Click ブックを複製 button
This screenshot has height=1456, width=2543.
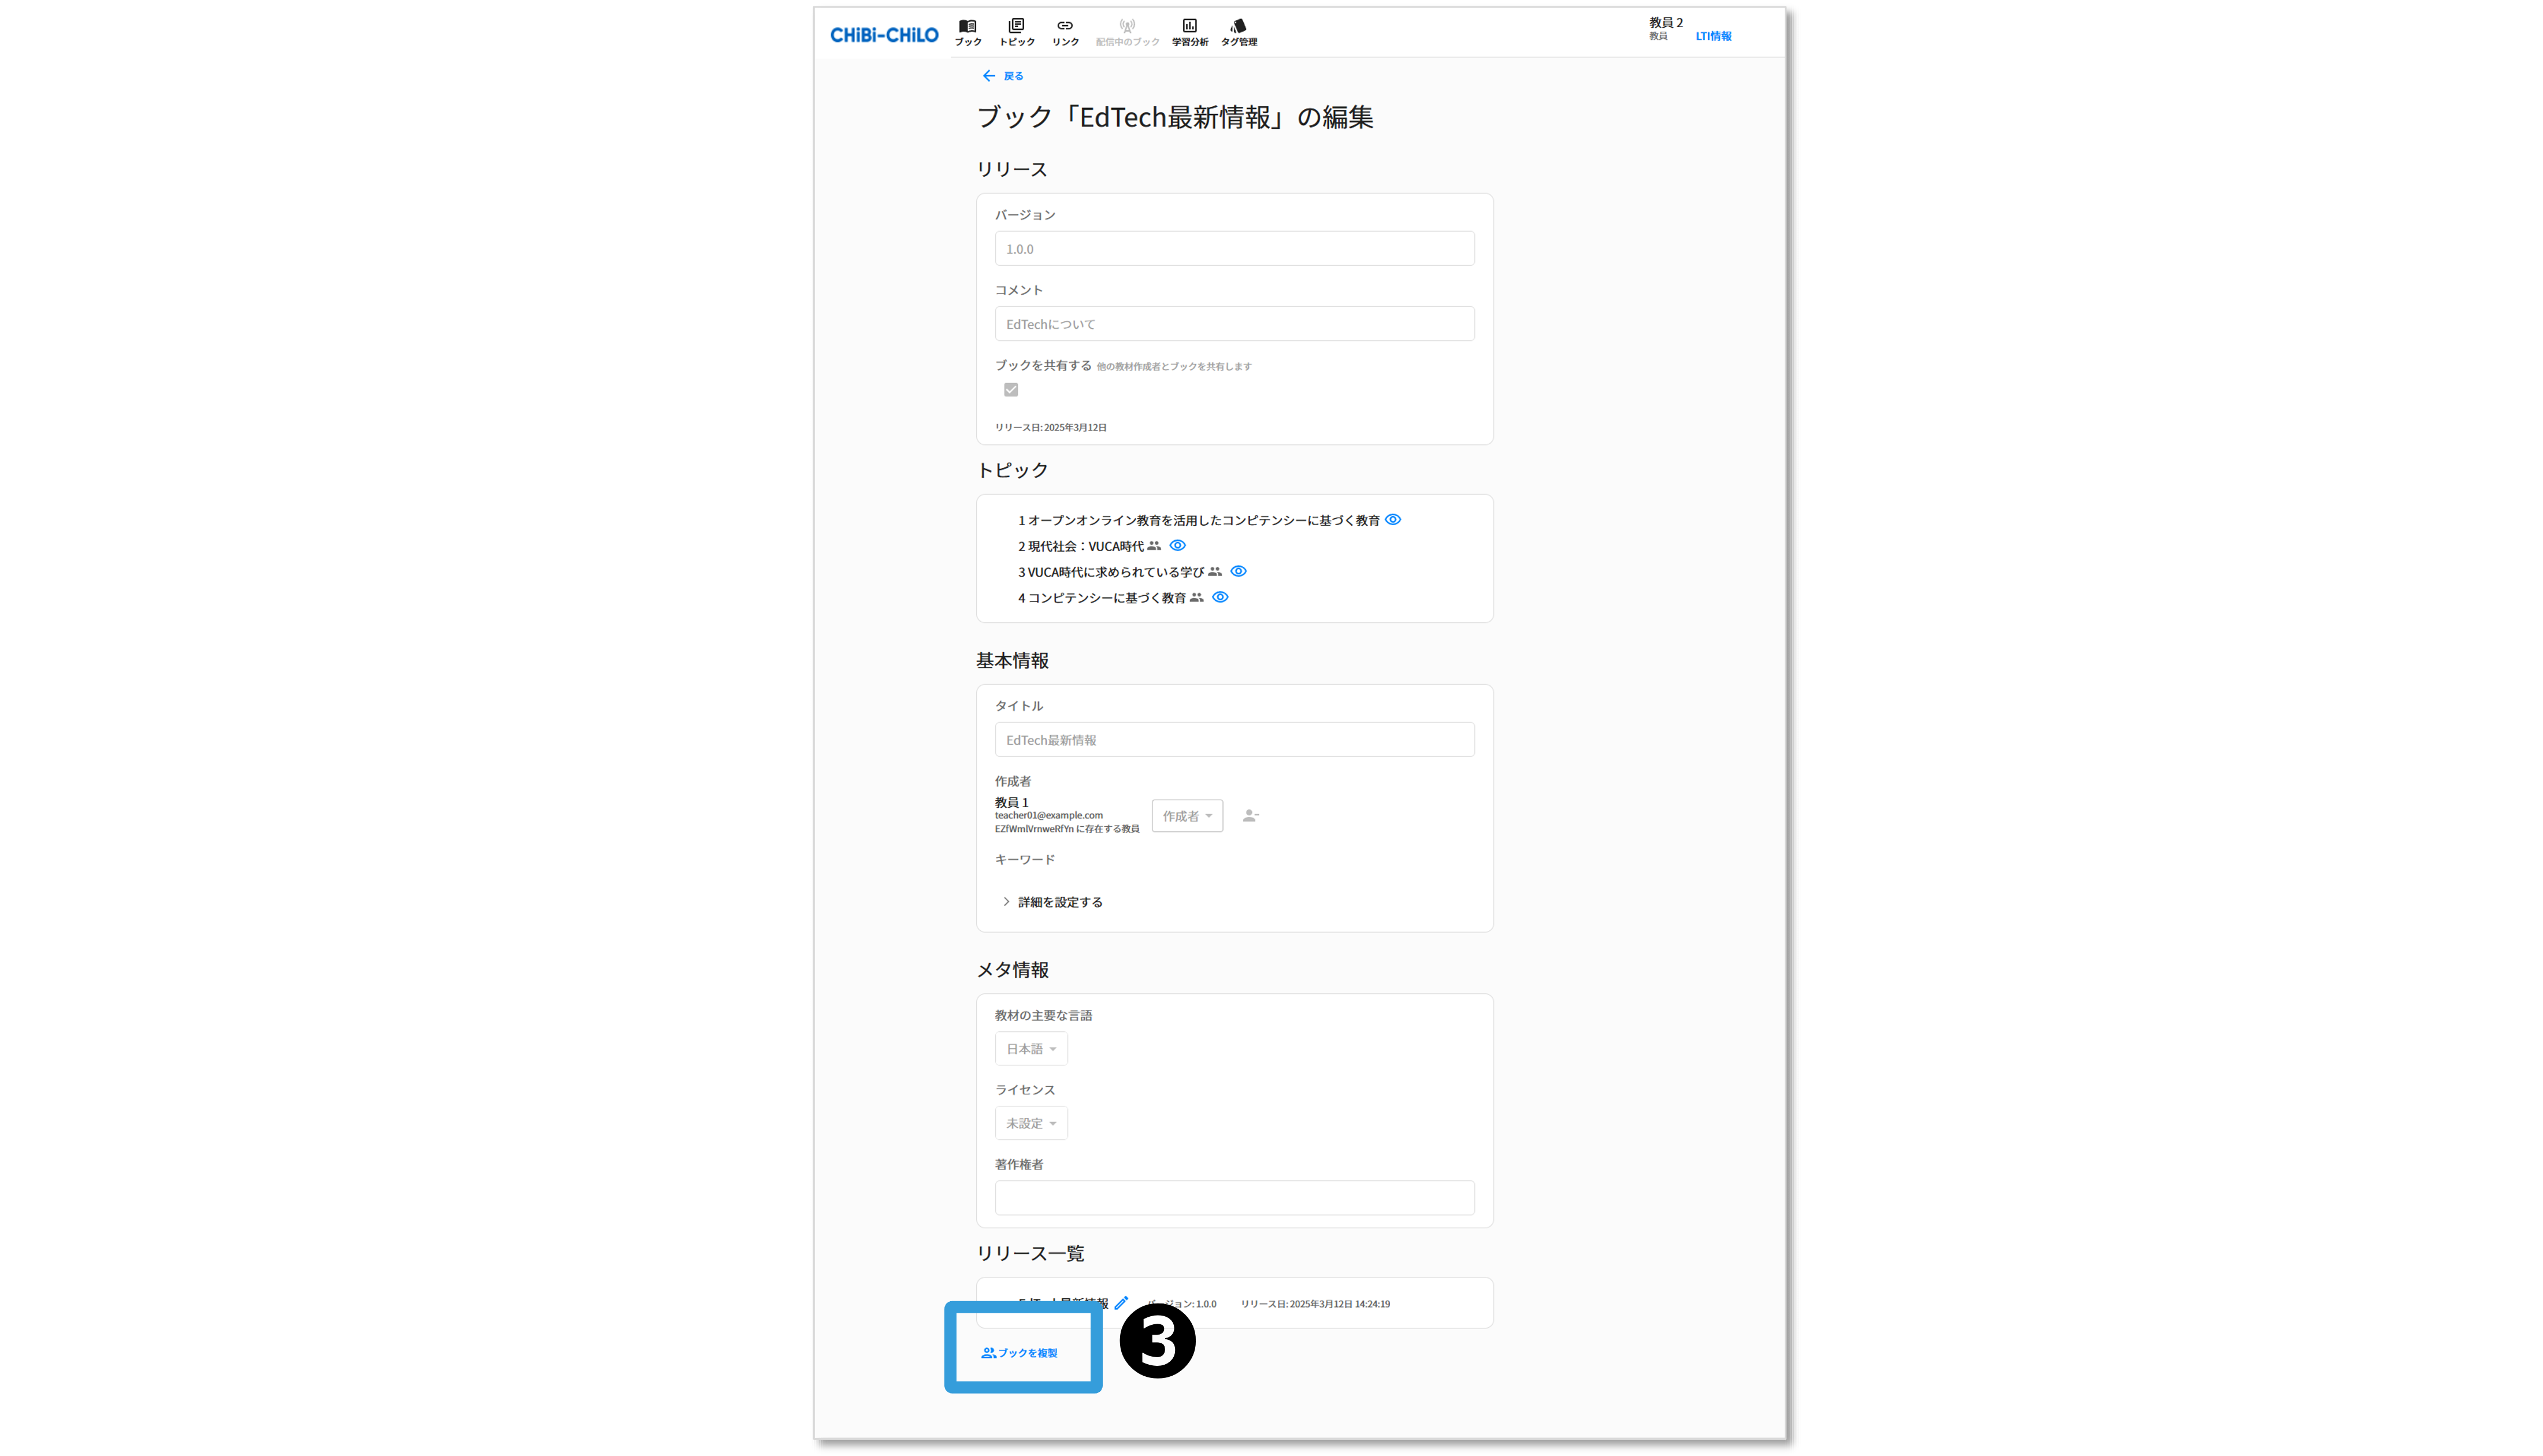[1020, 1353]
